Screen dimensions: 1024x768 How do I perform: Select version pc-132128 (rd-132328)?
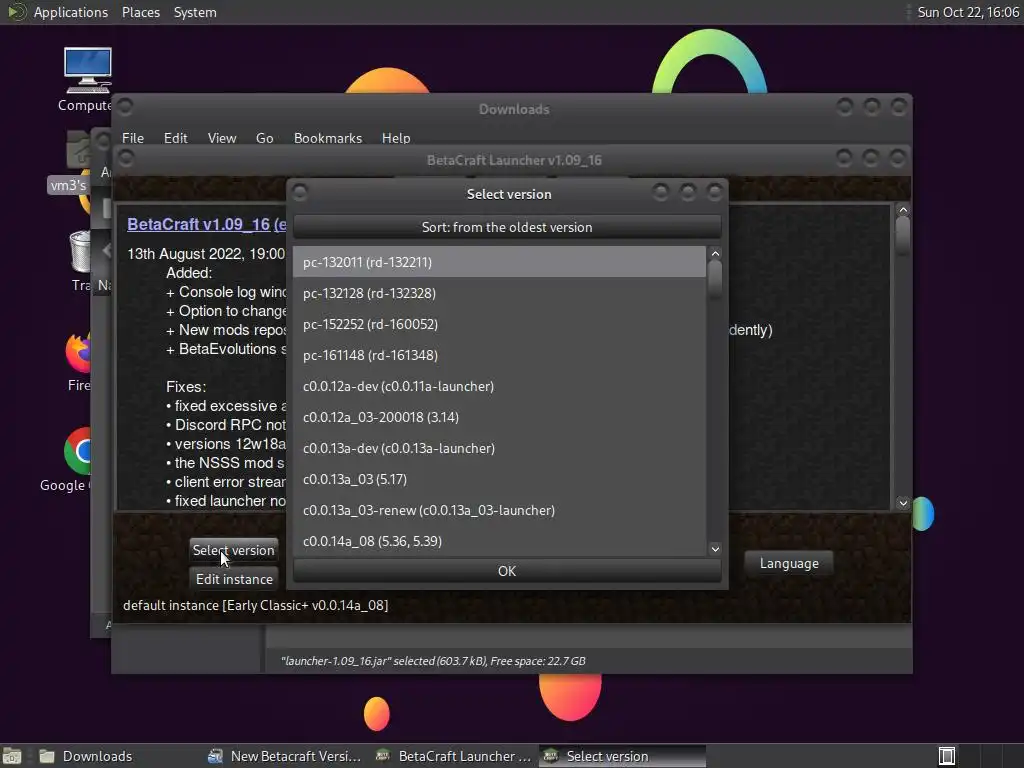click(x=499, y=293)
